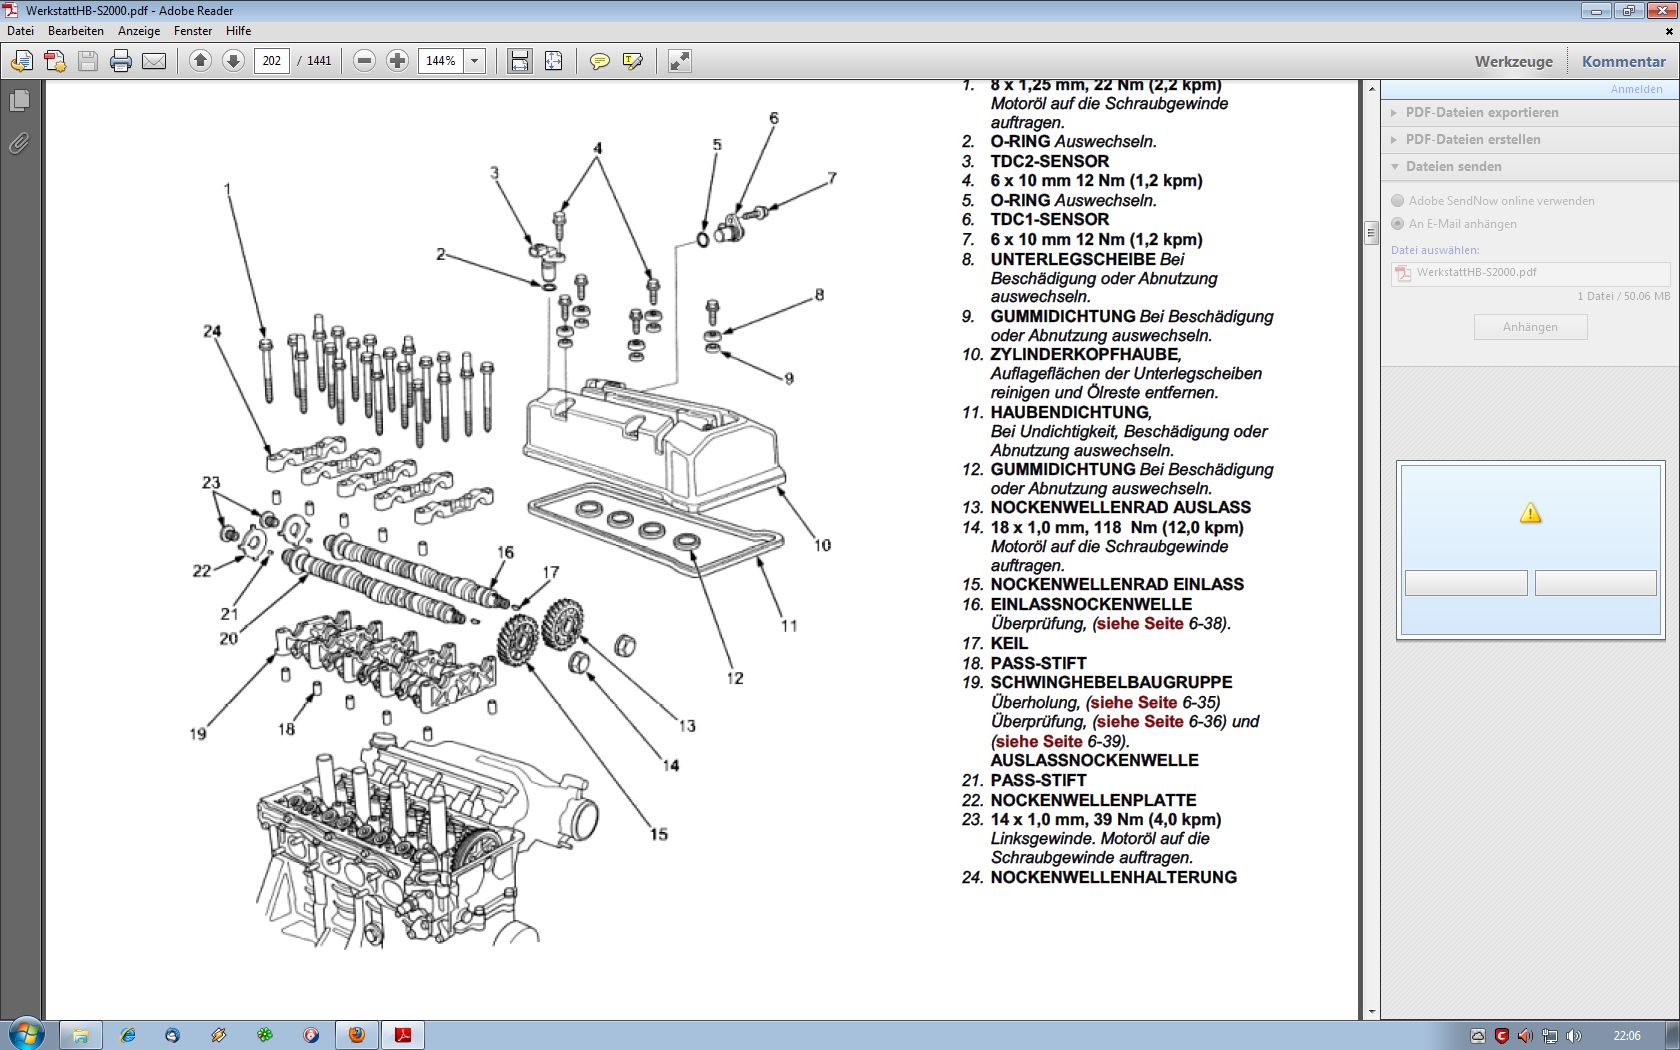Click the page number input field
This screenshot has height=1050, width=1680.
point(271,61)
